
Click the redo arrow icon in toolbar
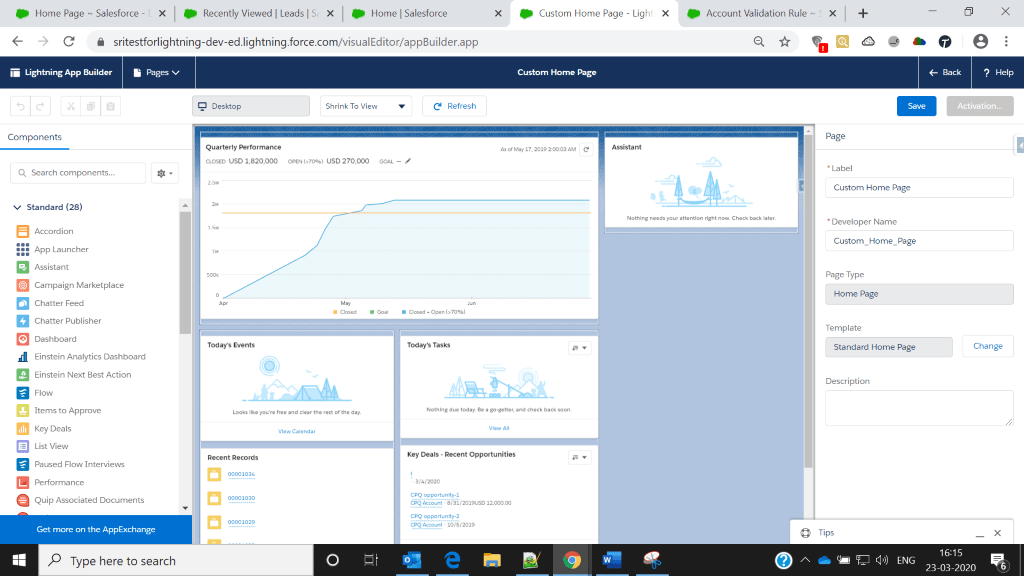(x=40, y=106)
